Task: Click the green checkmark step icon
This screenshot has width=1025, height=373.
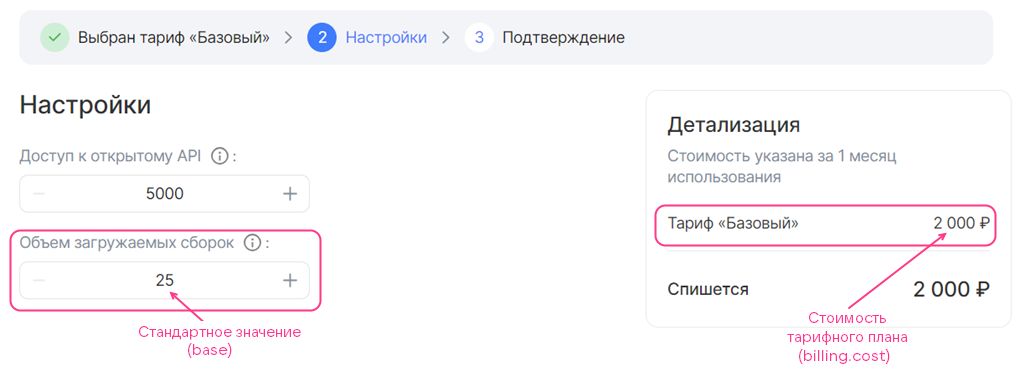Action: 55,38
